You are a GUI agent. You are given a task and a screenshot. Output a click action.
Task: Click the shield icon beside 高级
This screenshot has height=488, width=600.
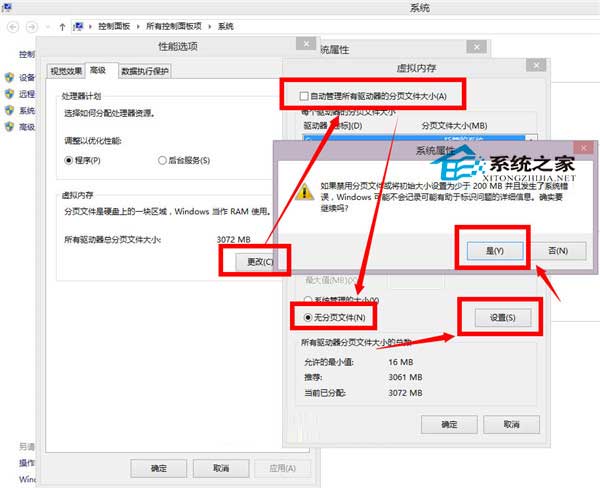9,128
